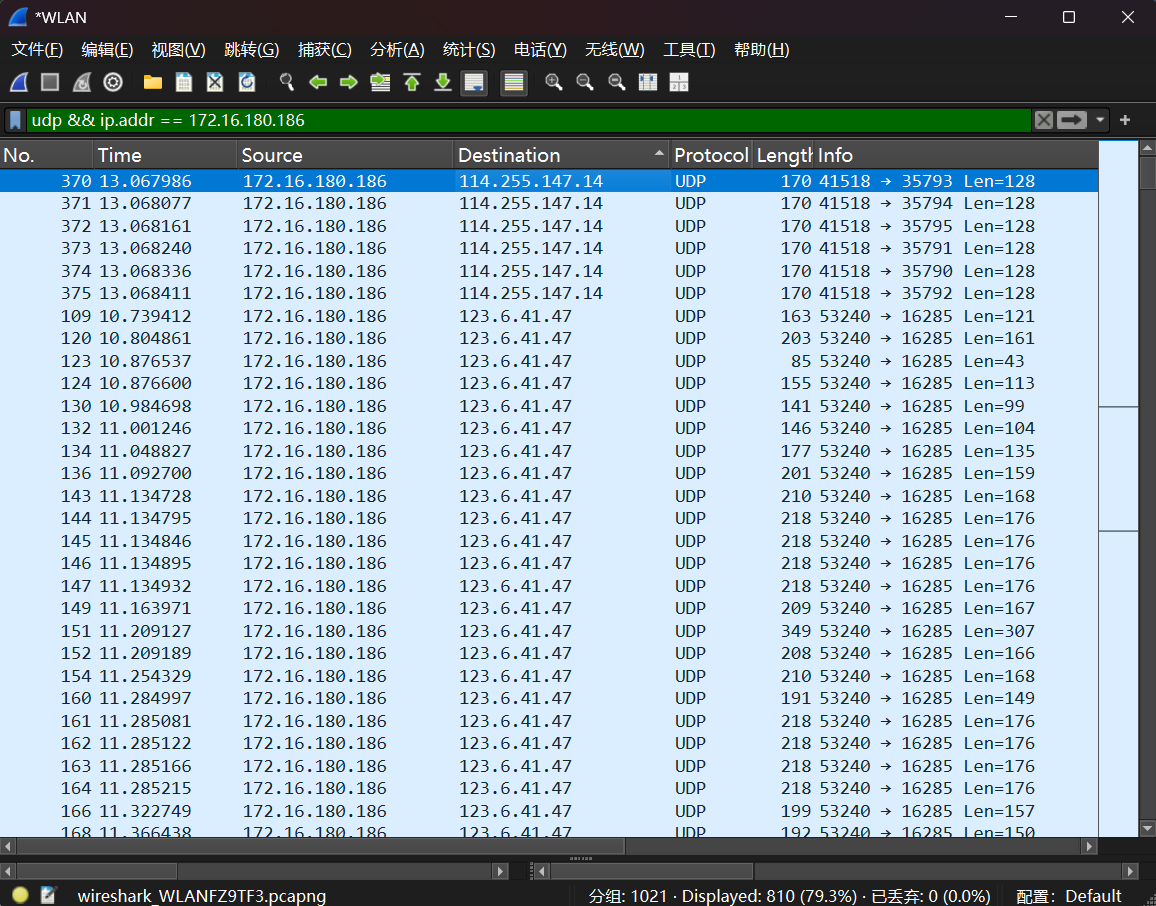The image size is (1156, 906).
Task: Select packet 109 at time 10.739412
Action: pyautogui.click(x=549, y=316)
